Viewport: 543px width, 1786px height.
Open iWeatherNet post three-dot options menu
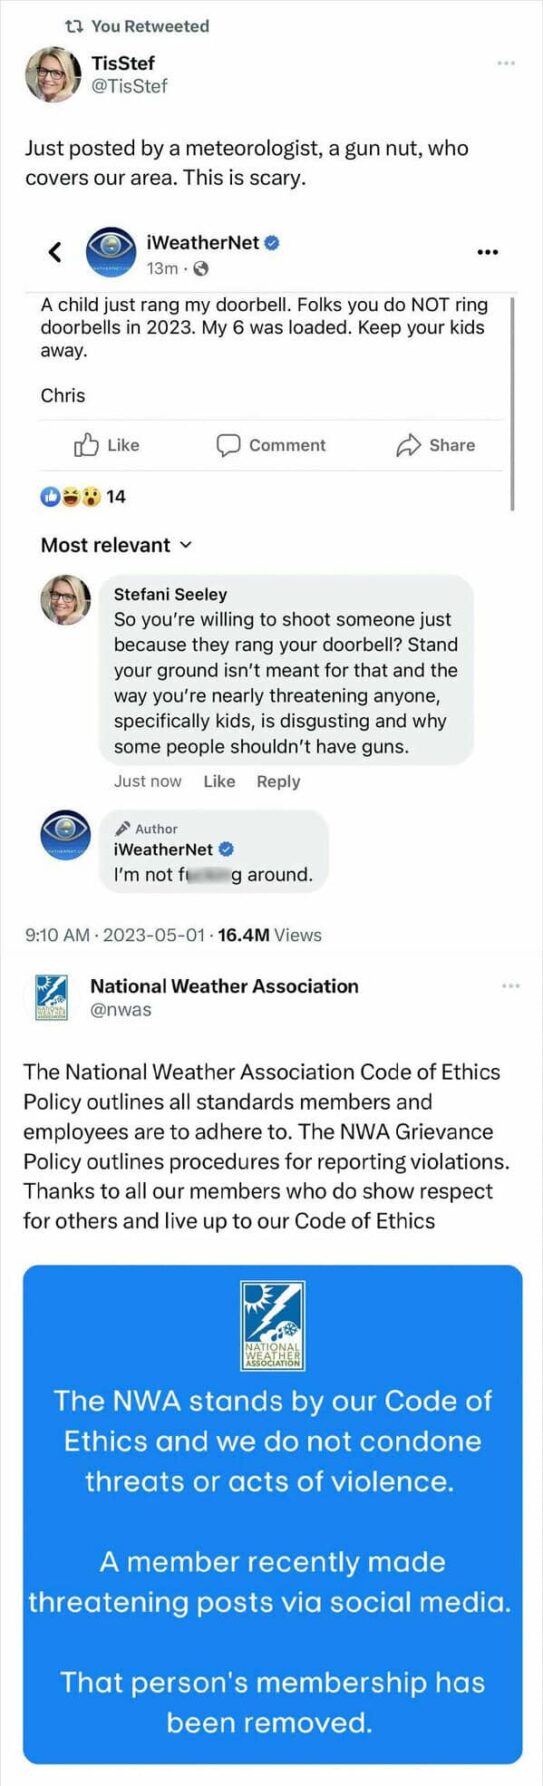(x=487, y=252)
